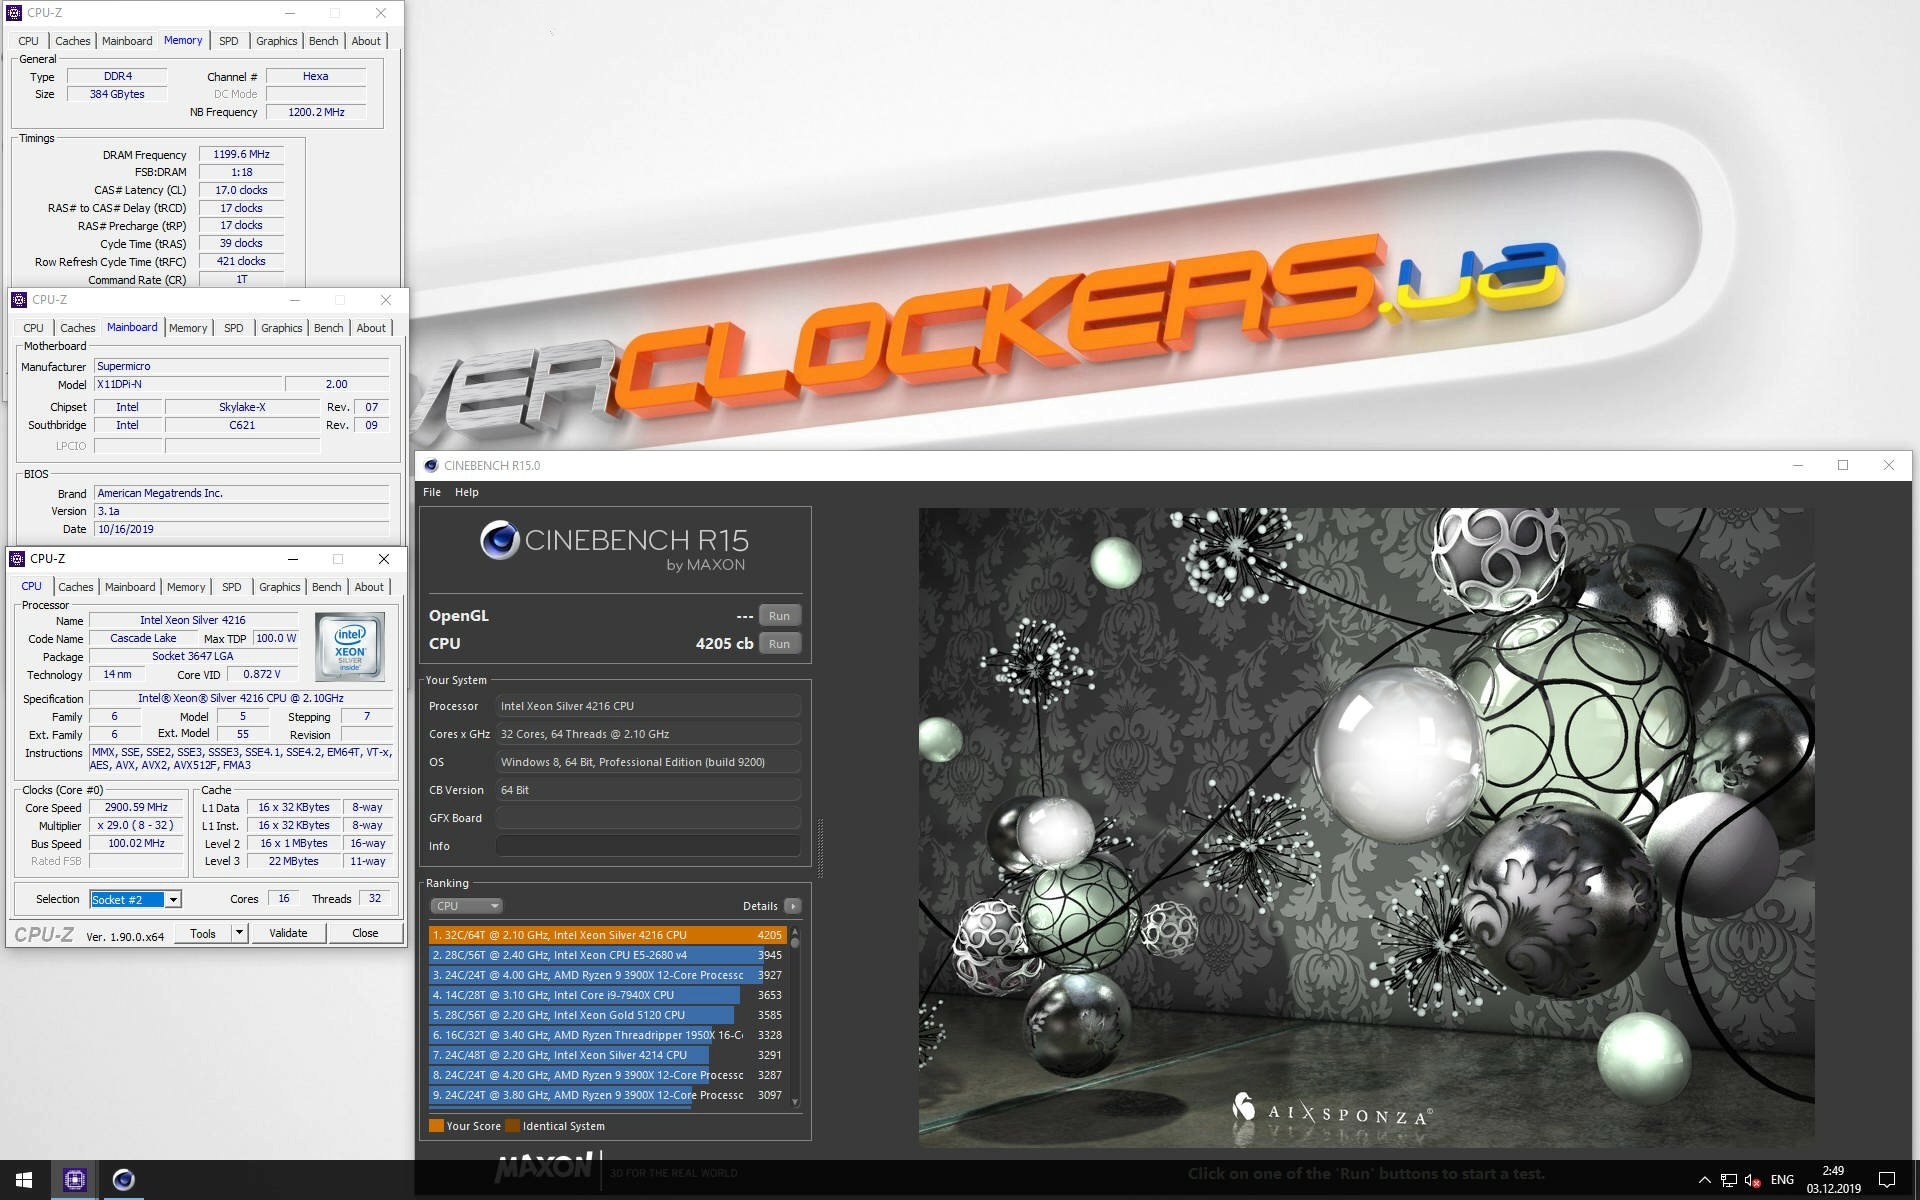Screen dimensions: 1920x1200
Task: Click scroll-down arrow of ranking list
Action: [795, 1102]
